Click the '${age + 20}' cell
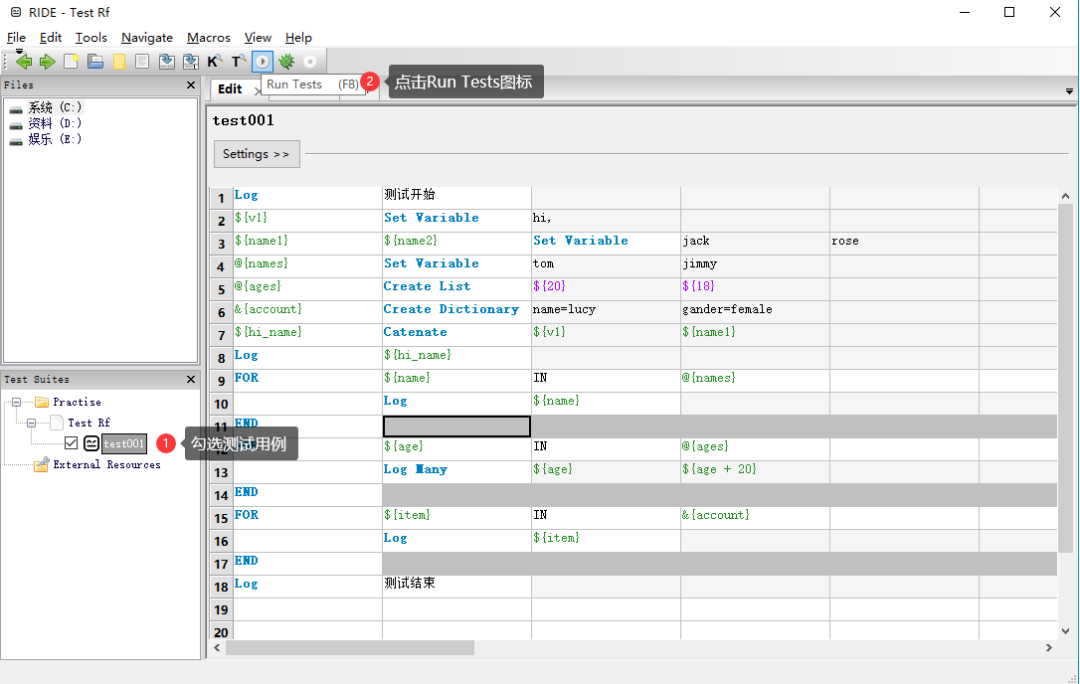The height and width of the screenshot is (684, 1080). pyautogui.click(x=755, y=472)
